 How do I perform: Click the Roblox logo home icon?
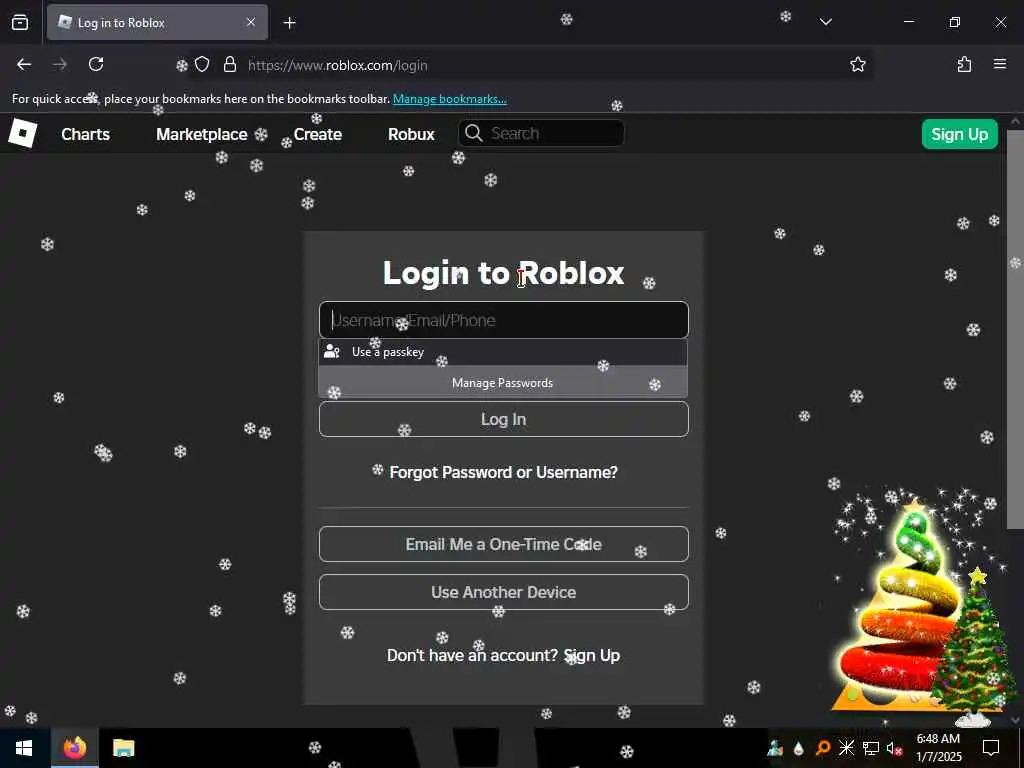click(x=23, y=133)
